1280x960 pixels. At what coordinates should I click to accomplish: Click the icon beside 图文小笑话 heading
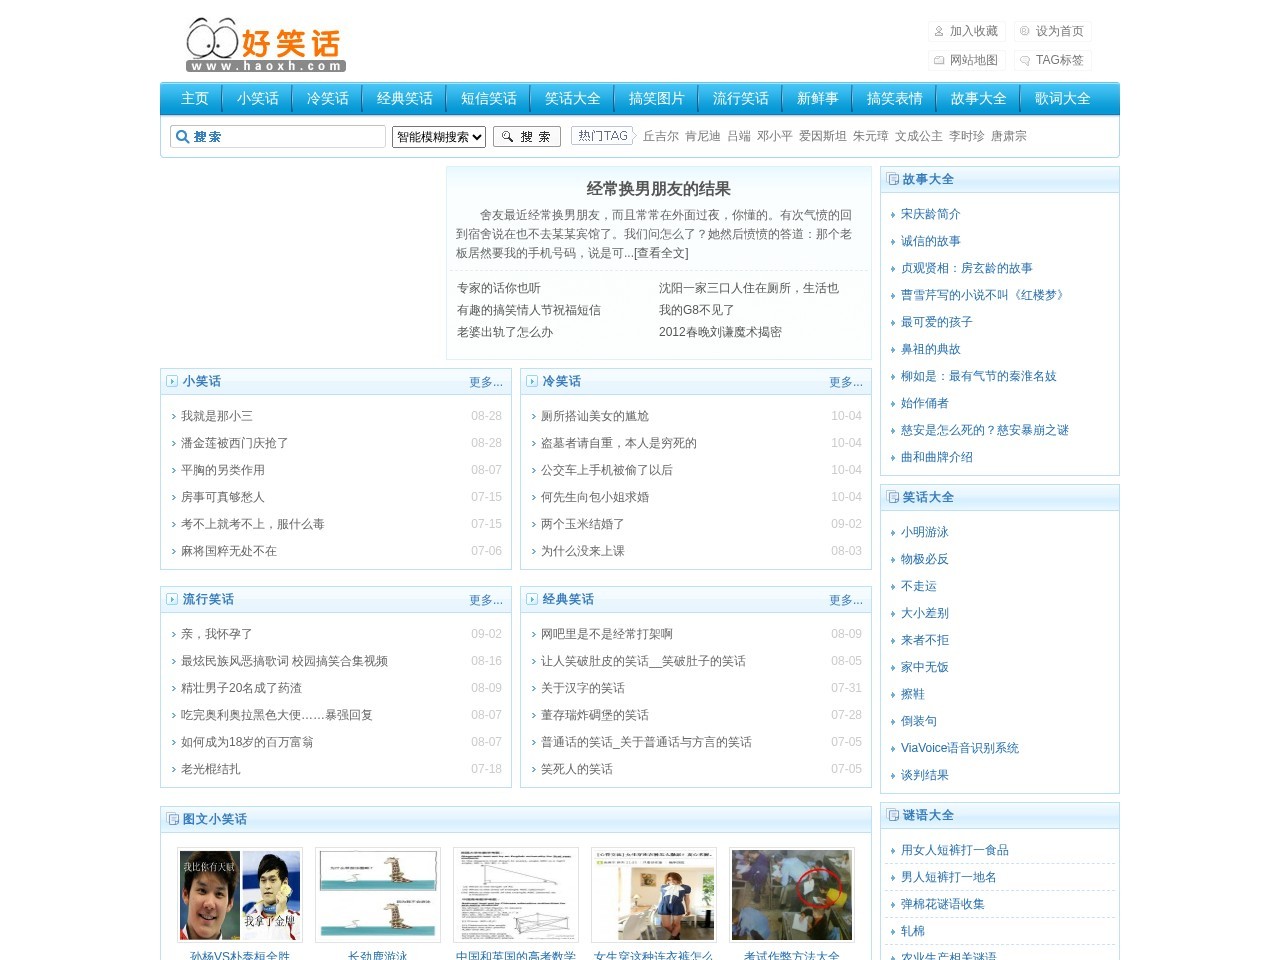171,819
